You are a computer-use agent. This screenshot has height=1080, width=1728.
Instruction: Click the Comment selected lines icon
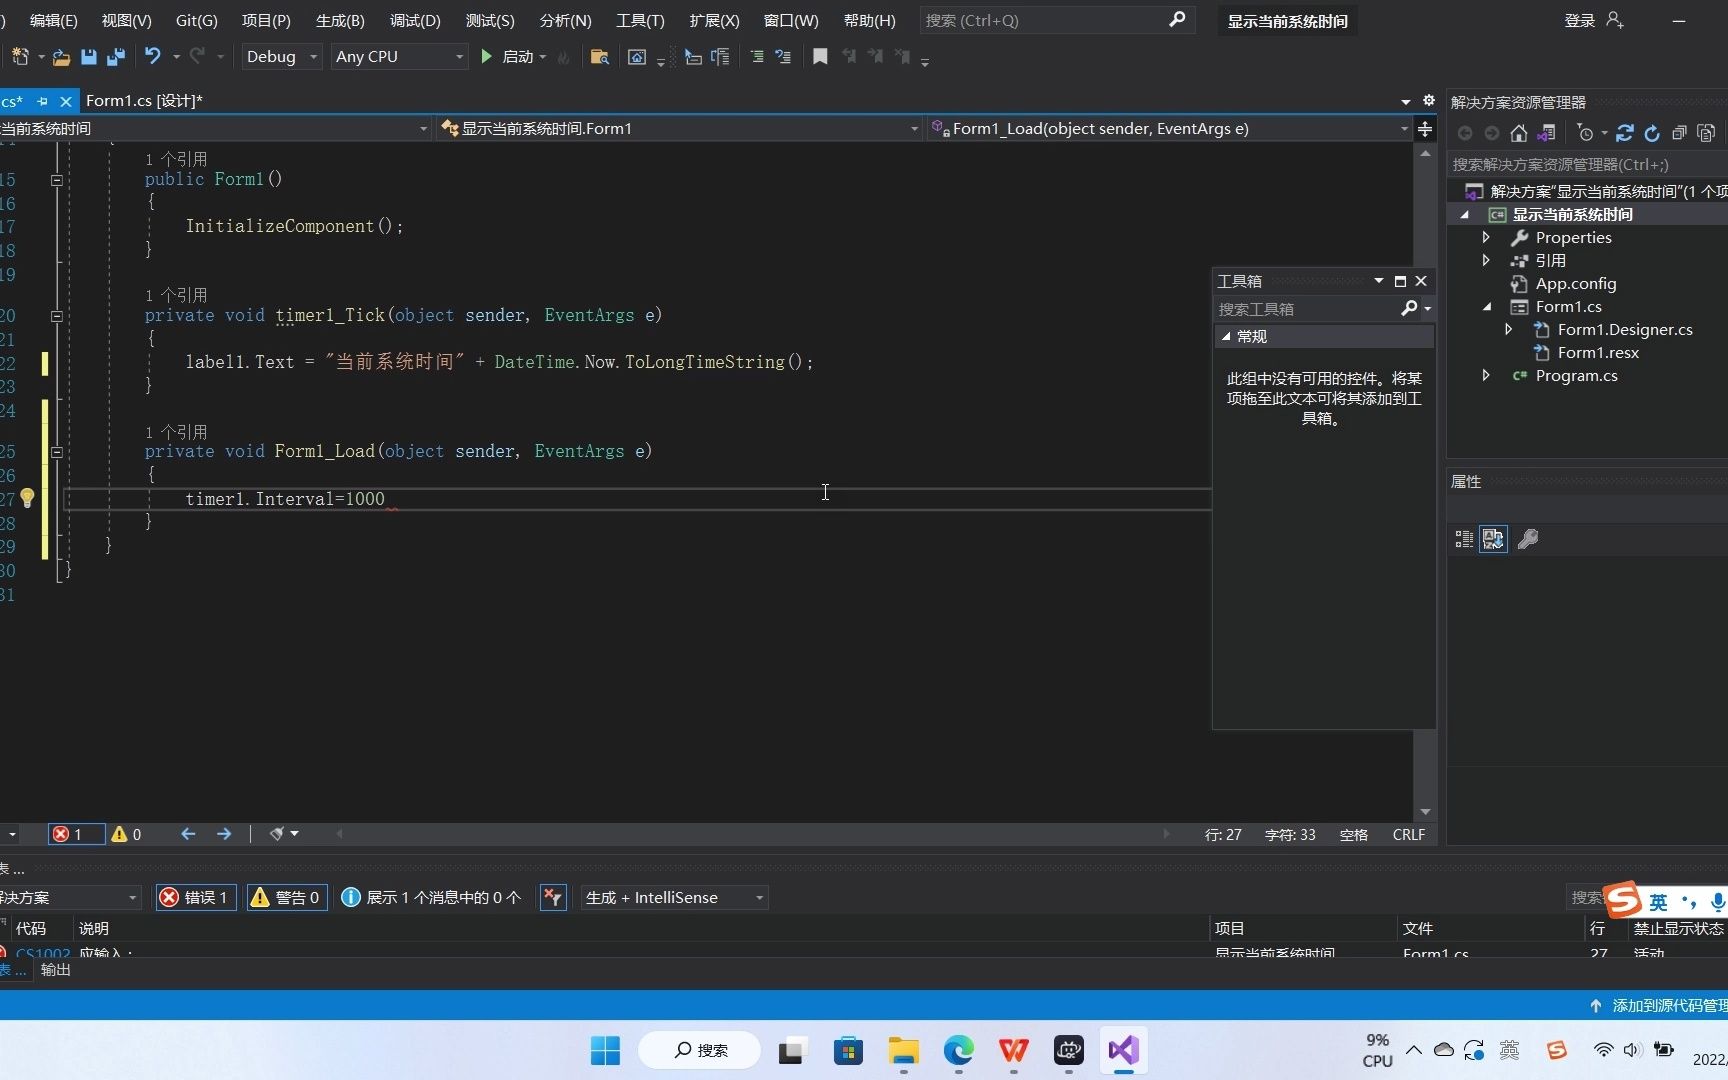[757, 57]
